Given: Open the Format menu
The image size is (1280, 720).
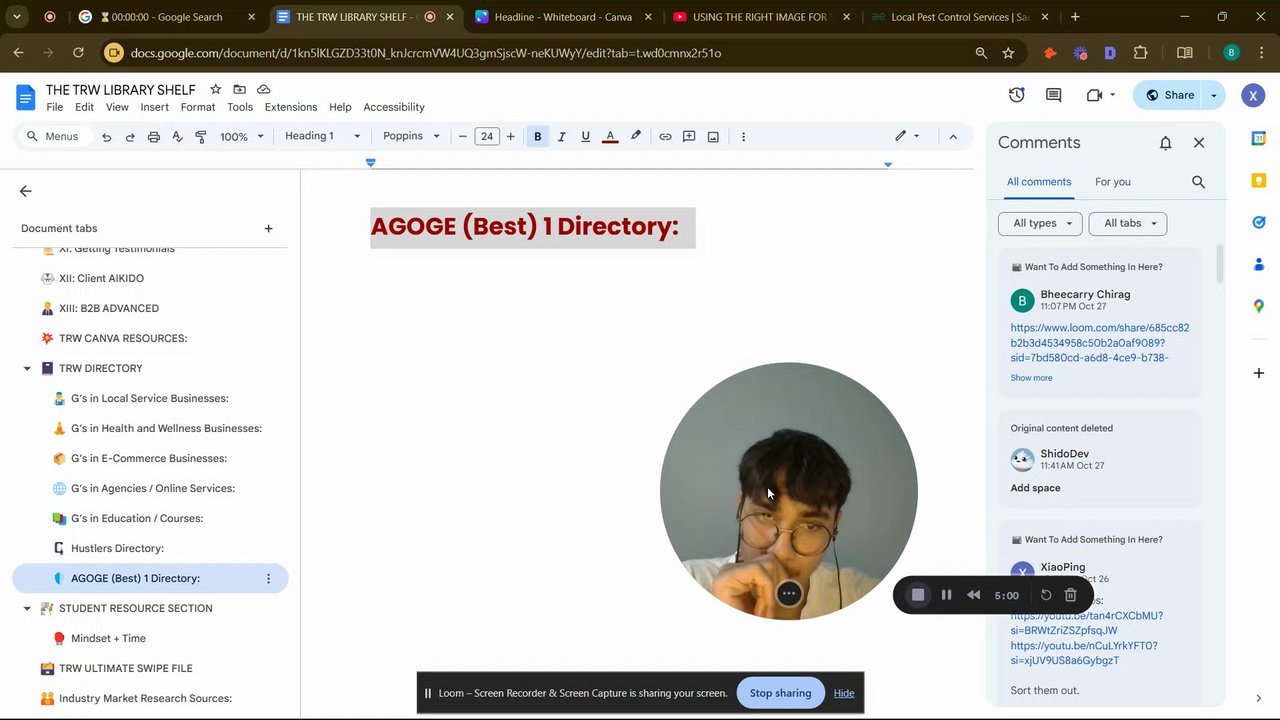Looking at the screenshot, I should click(x=198, y=107).
